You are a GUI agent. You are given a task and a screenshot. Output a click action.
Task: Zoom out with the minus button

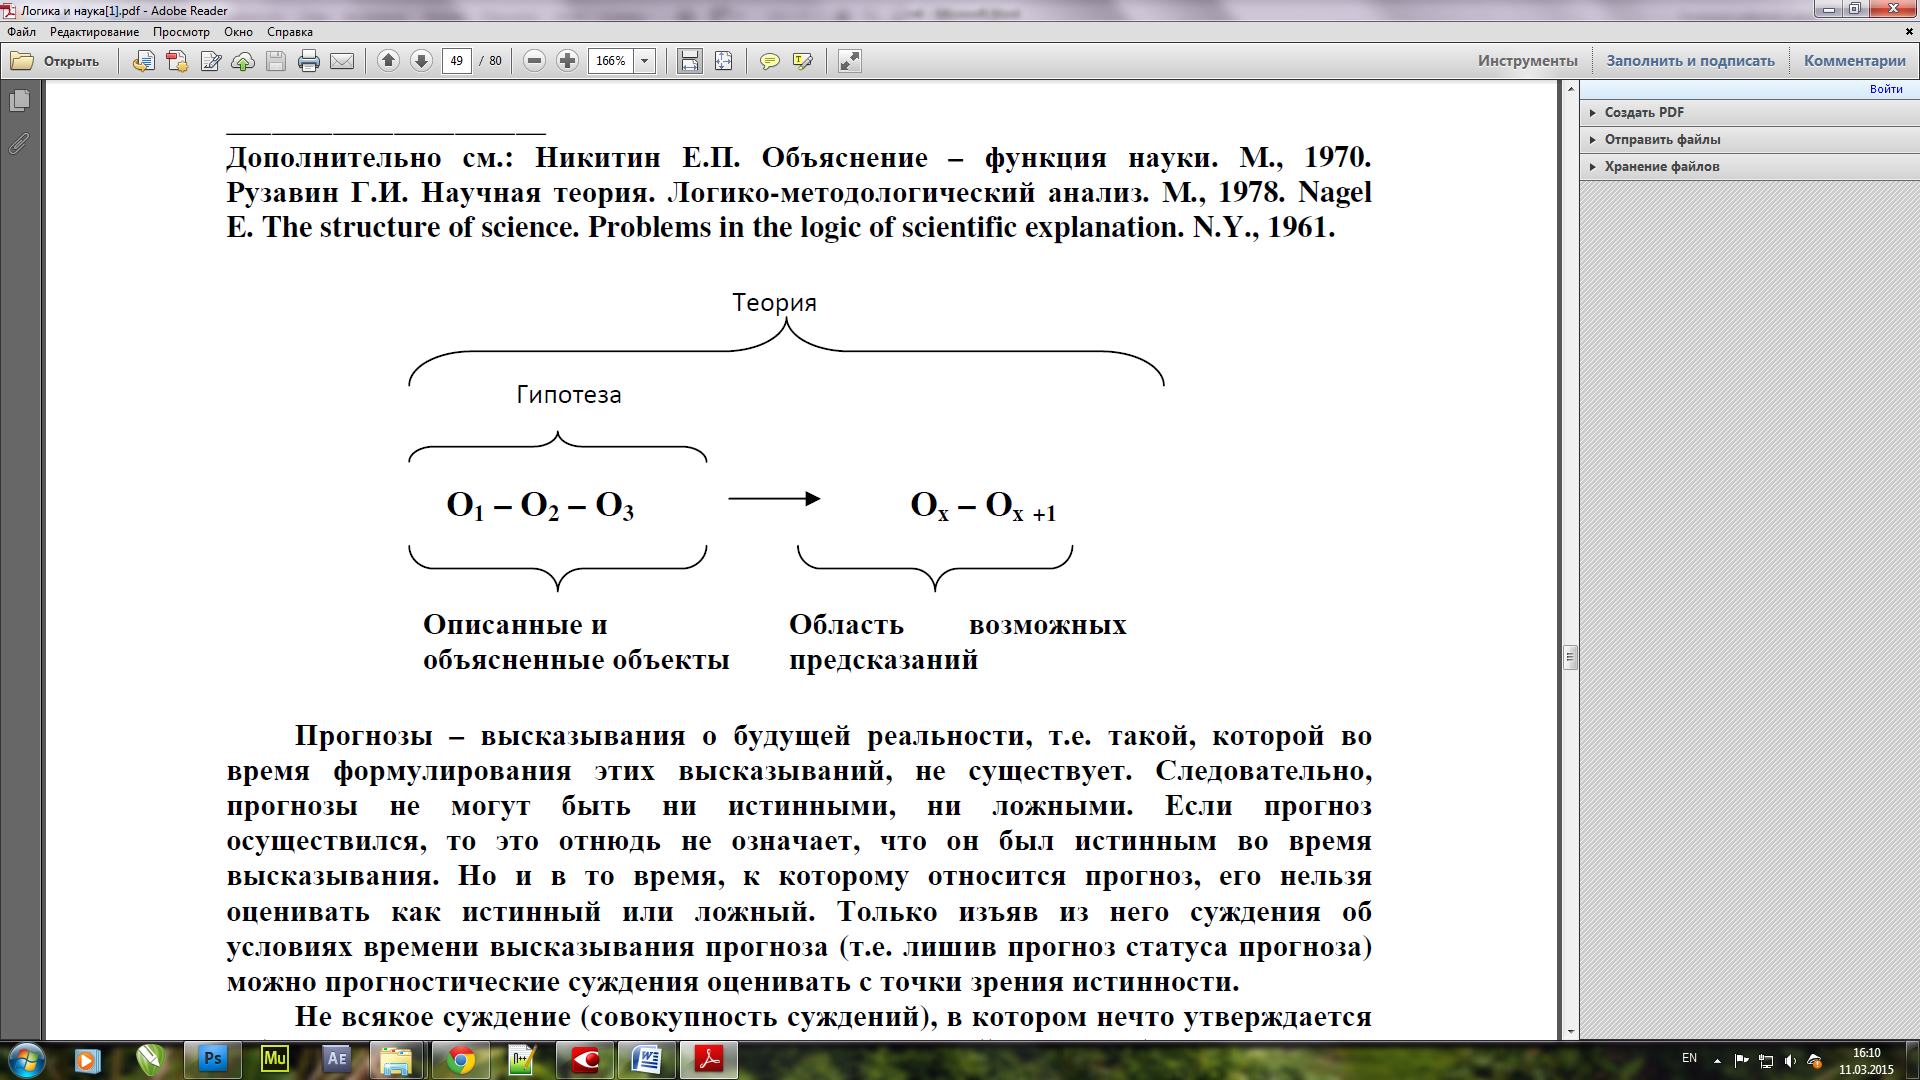pyautogui.click(x=535, y=61)
